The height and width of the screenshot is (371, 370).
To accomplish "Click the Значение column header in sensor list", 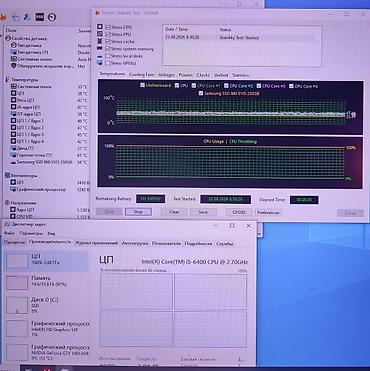I will coord(84,31).
